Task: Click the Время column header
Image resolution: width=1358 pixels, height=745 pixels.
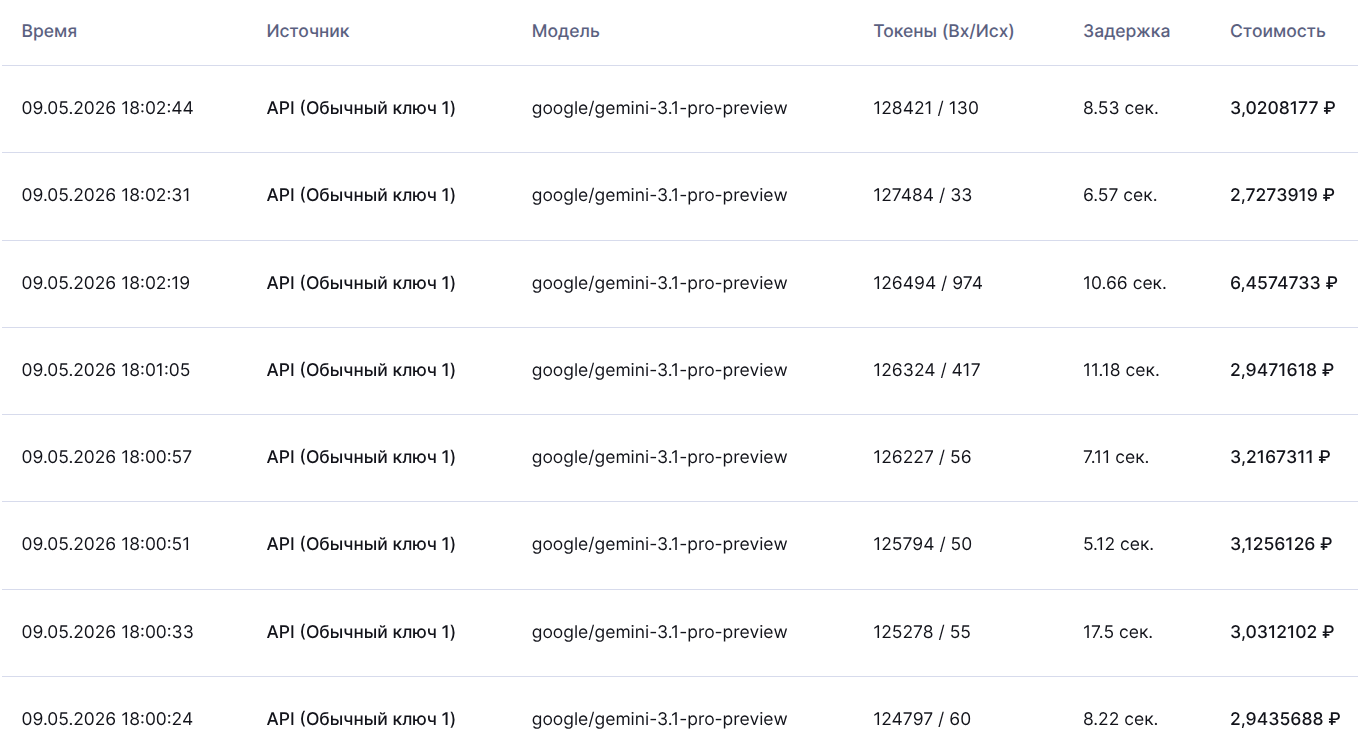Action: point(49,31)
